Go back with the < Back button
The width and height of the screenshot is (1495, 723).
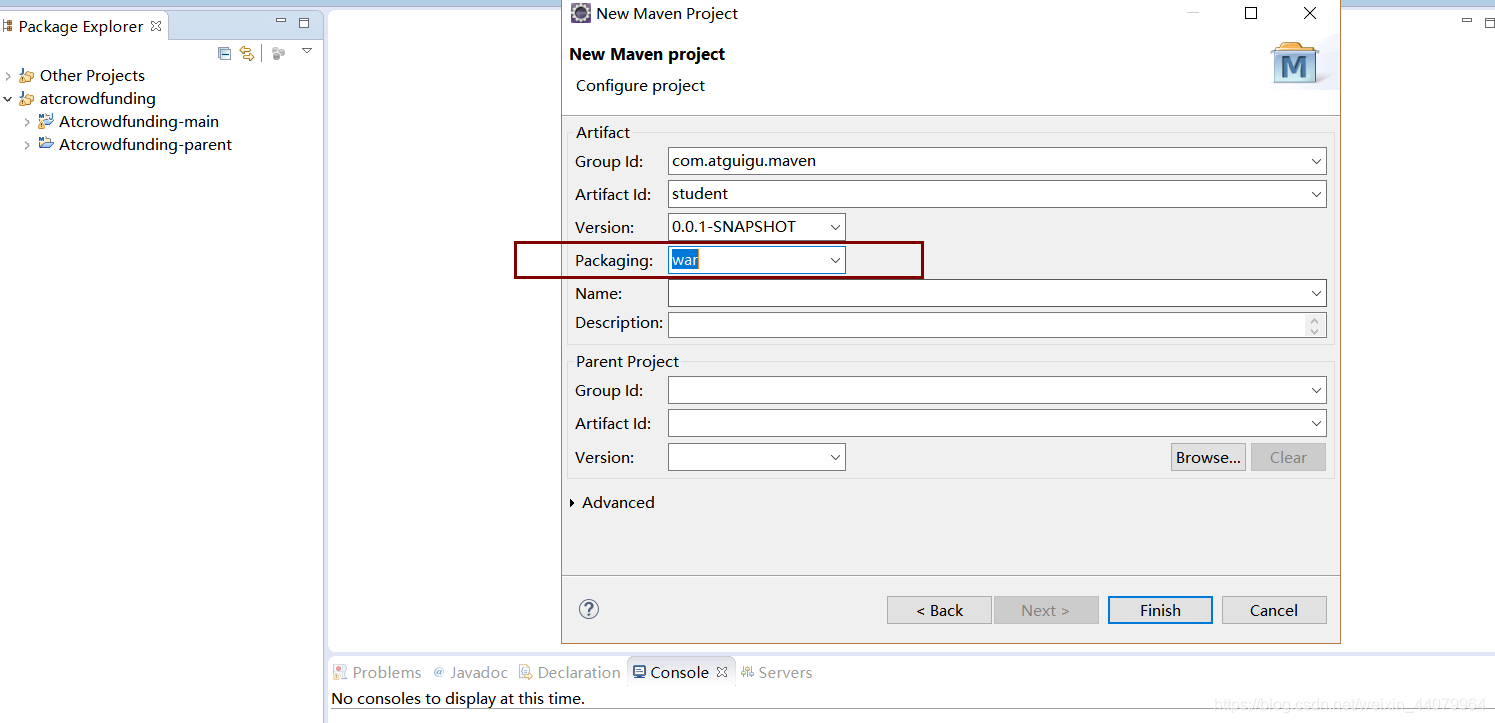pos(939,610)
